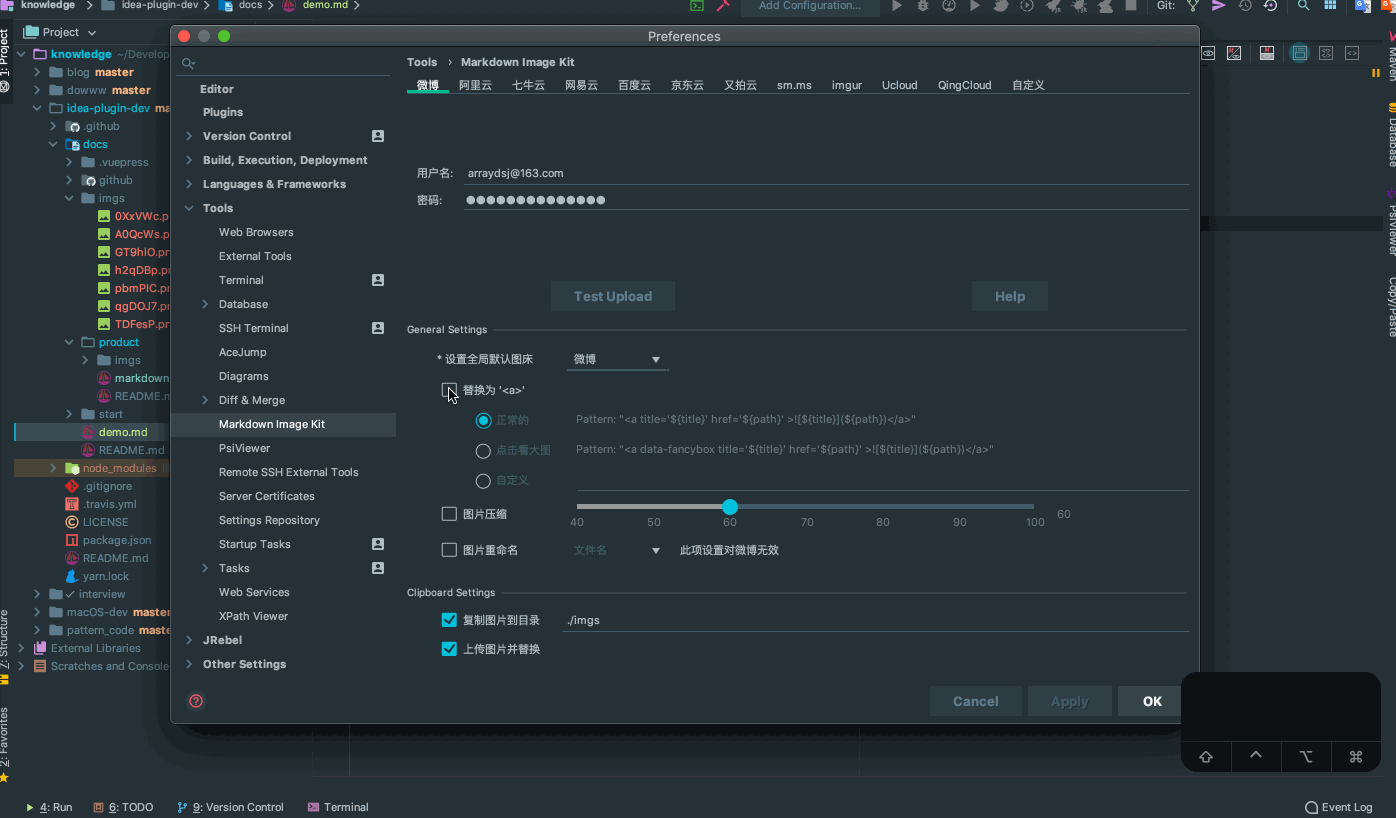Image resolution: width=1396 pixels, height=818 pixels.
Task: Click the Git history clock icon
Action: (1245, 6)
